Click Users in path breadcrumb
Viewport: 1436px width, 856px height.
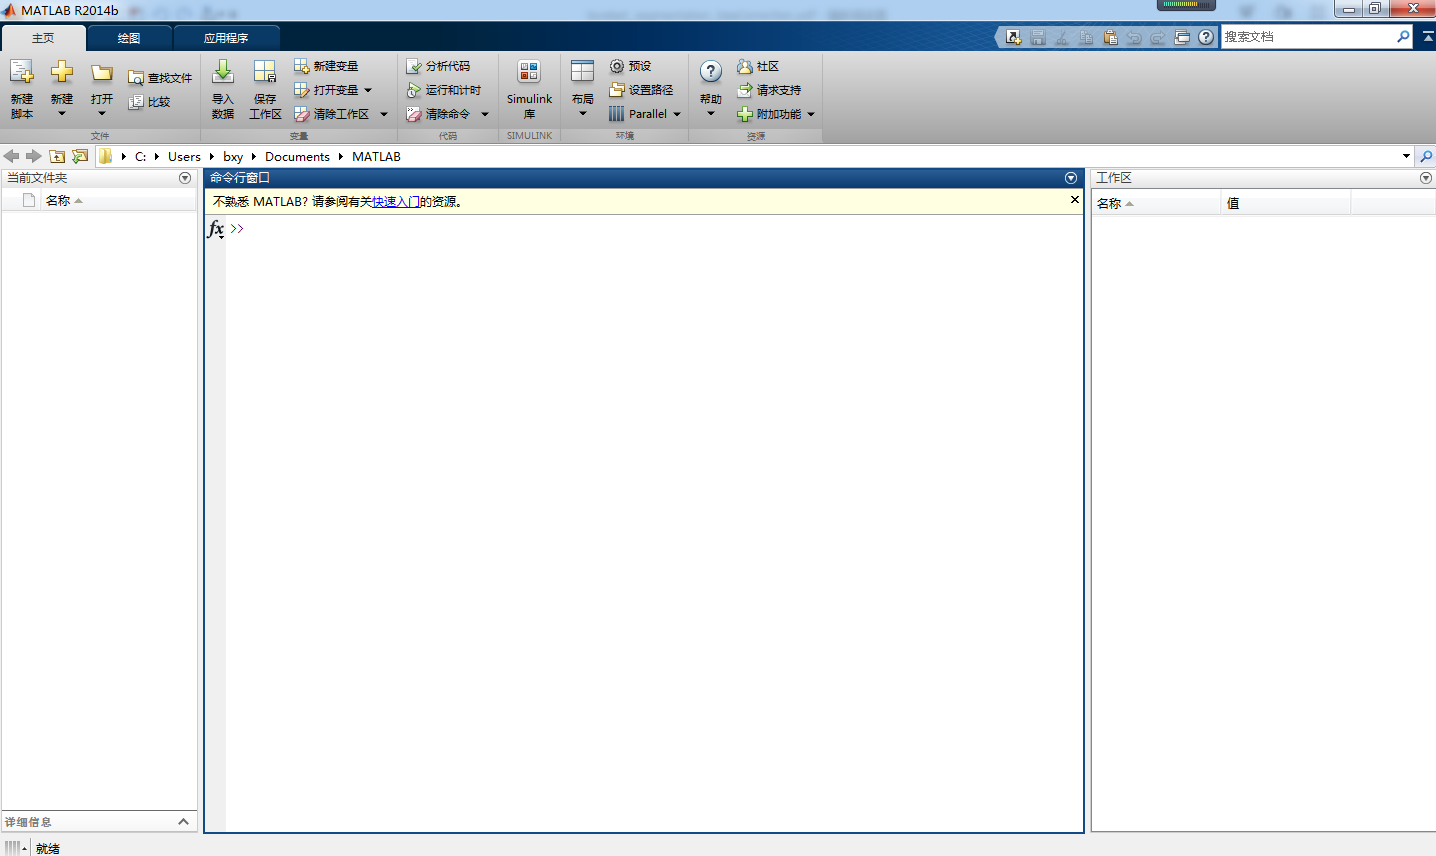(x=184, y=157)
